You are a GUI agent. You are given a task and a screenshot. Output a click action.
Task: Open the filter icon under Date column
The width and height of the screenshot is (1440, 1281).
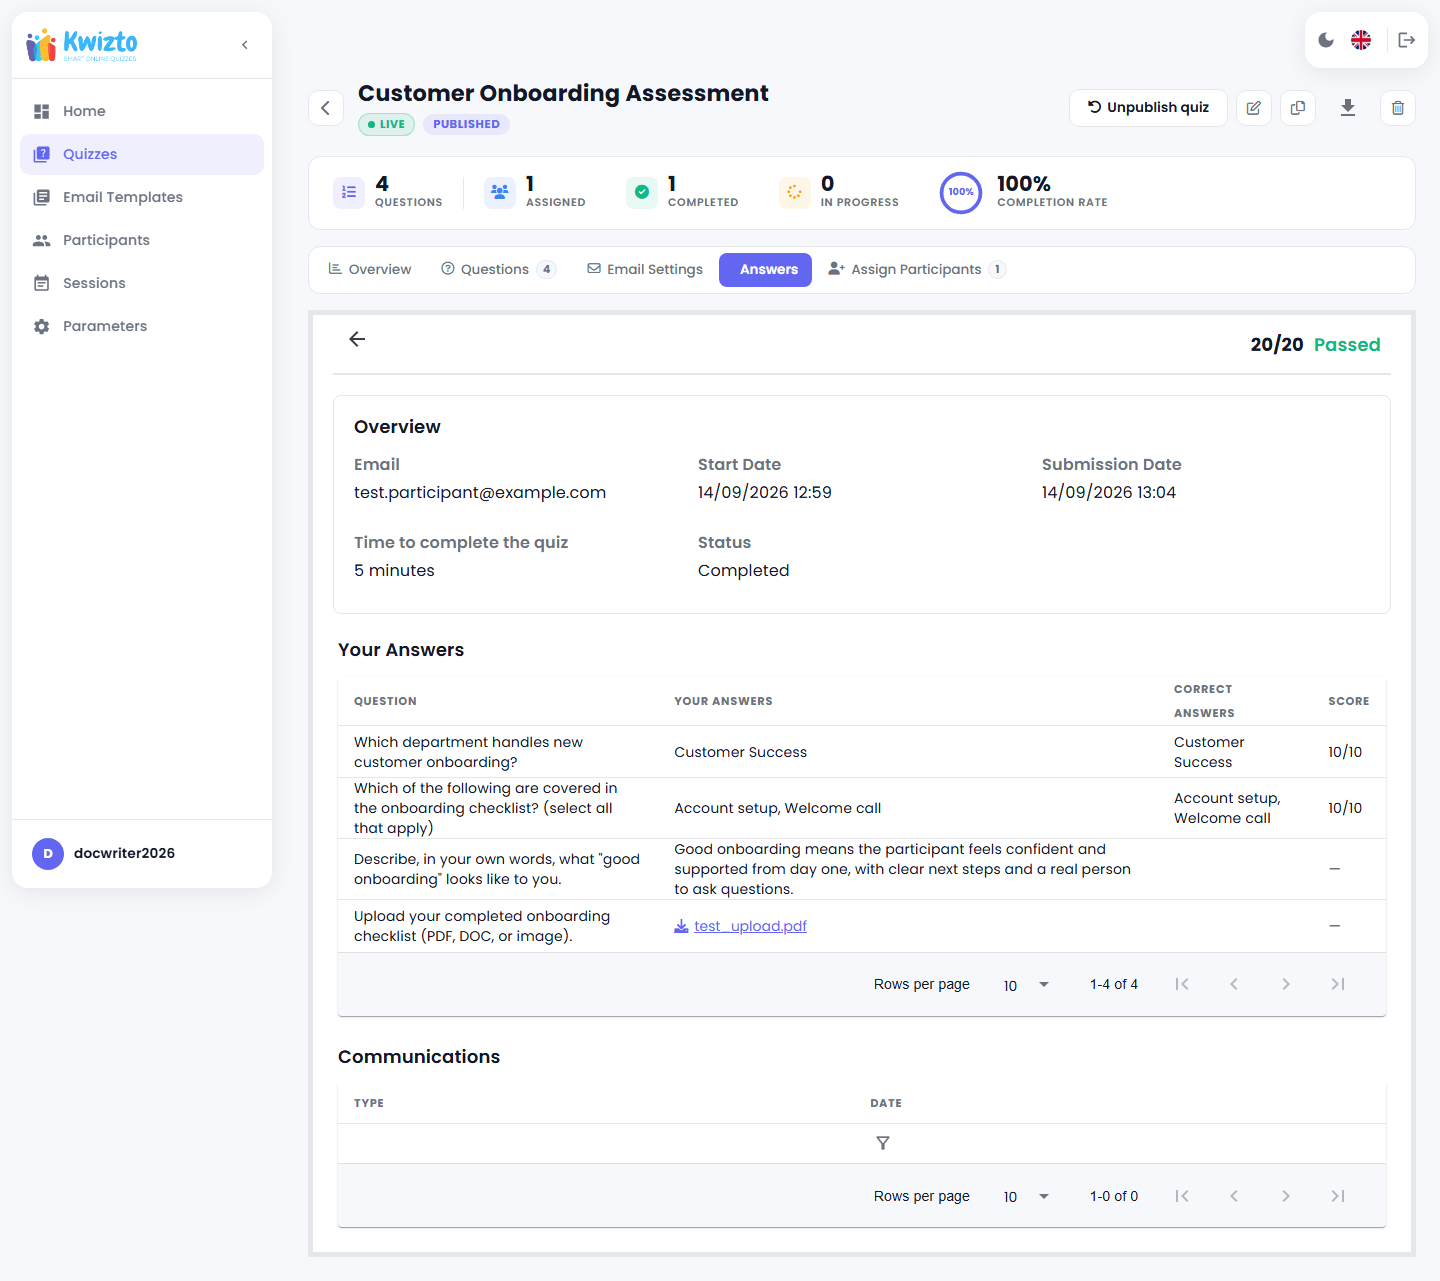(x=883, y=1143)
